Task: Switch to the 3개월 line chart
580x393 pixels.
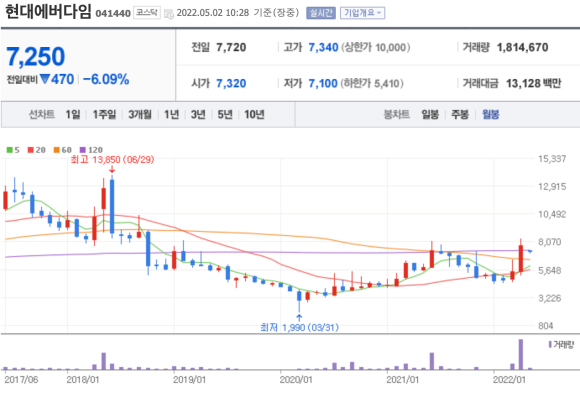Action: point(140,114)
